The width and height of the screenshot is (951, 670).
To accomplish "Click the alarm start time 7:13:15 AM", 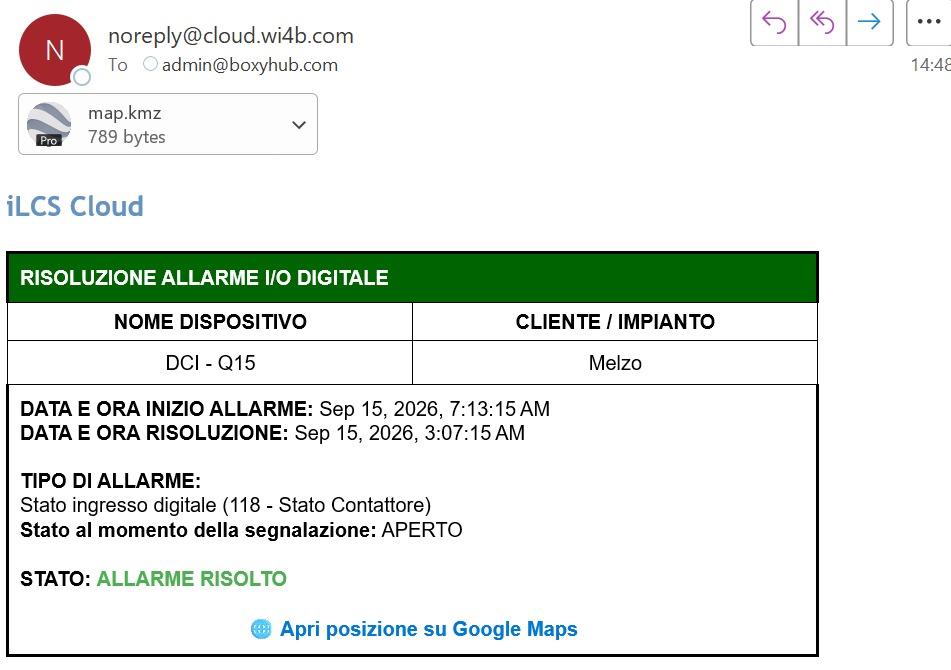I will tap(499, 409).
